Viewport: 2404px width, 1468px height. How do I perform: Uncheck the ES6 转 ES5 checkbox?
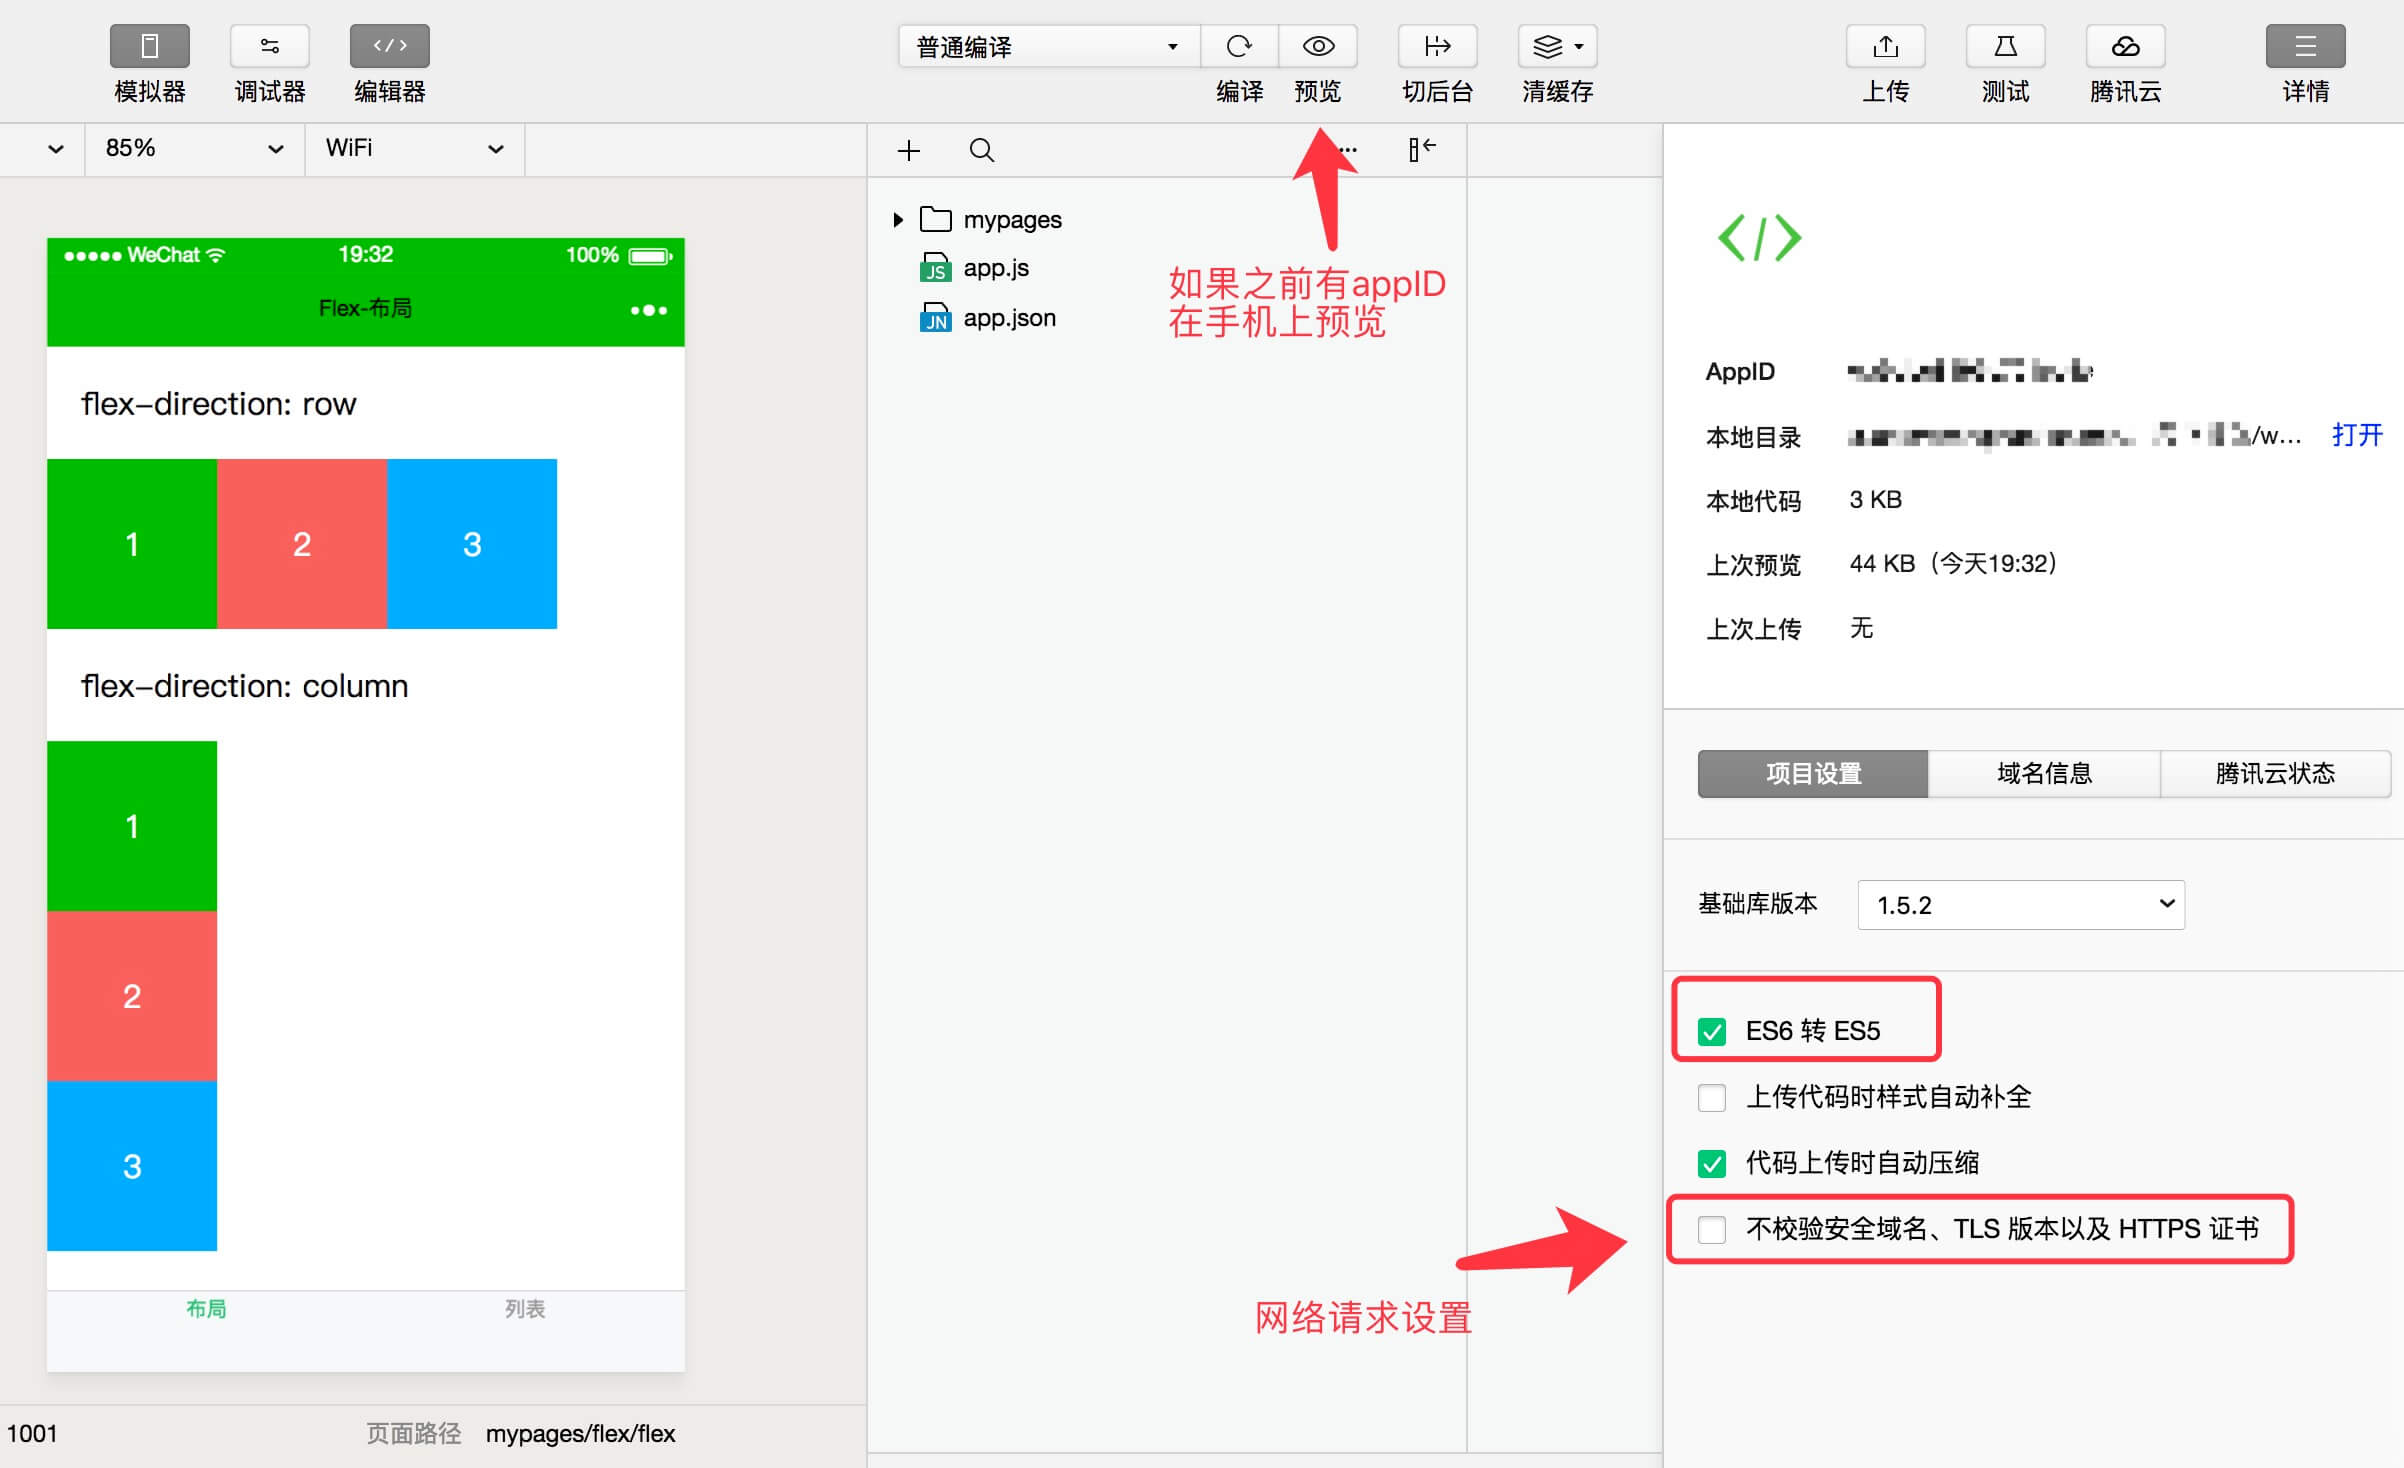1712,1031
